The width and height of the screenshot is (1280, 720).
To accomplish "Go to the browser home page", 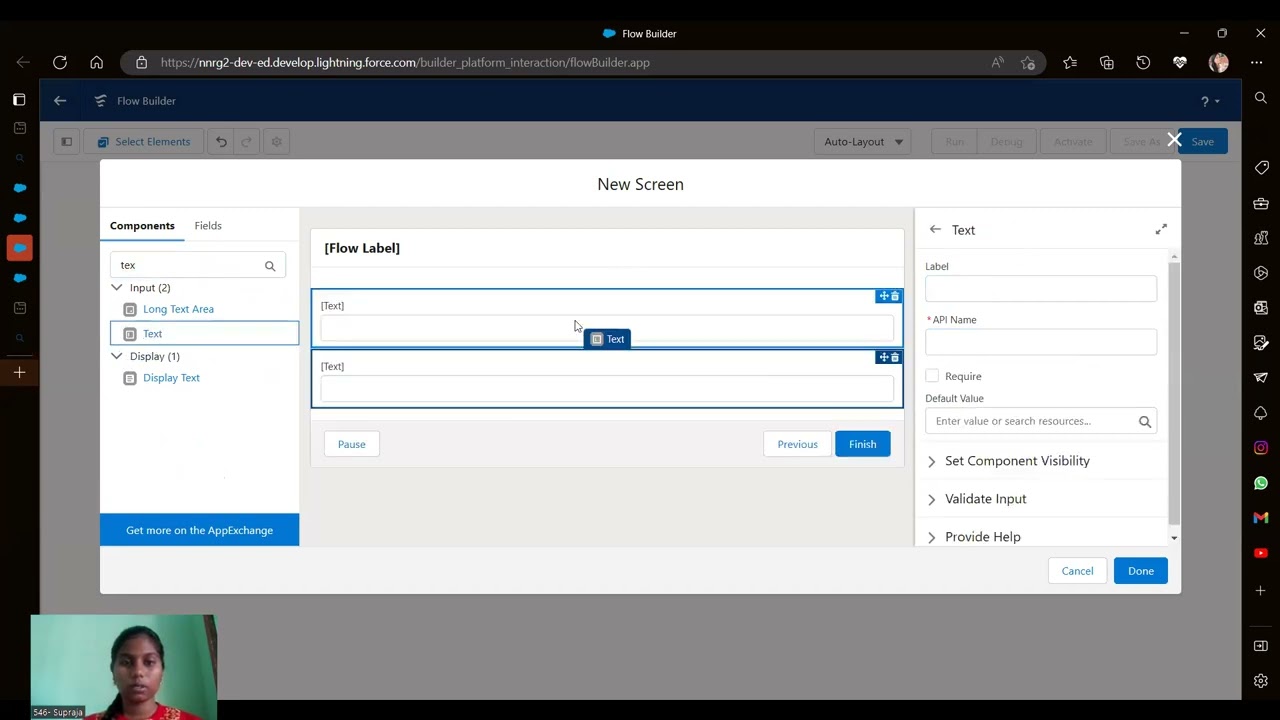I will pyautogui.click(x=97, y=63).
